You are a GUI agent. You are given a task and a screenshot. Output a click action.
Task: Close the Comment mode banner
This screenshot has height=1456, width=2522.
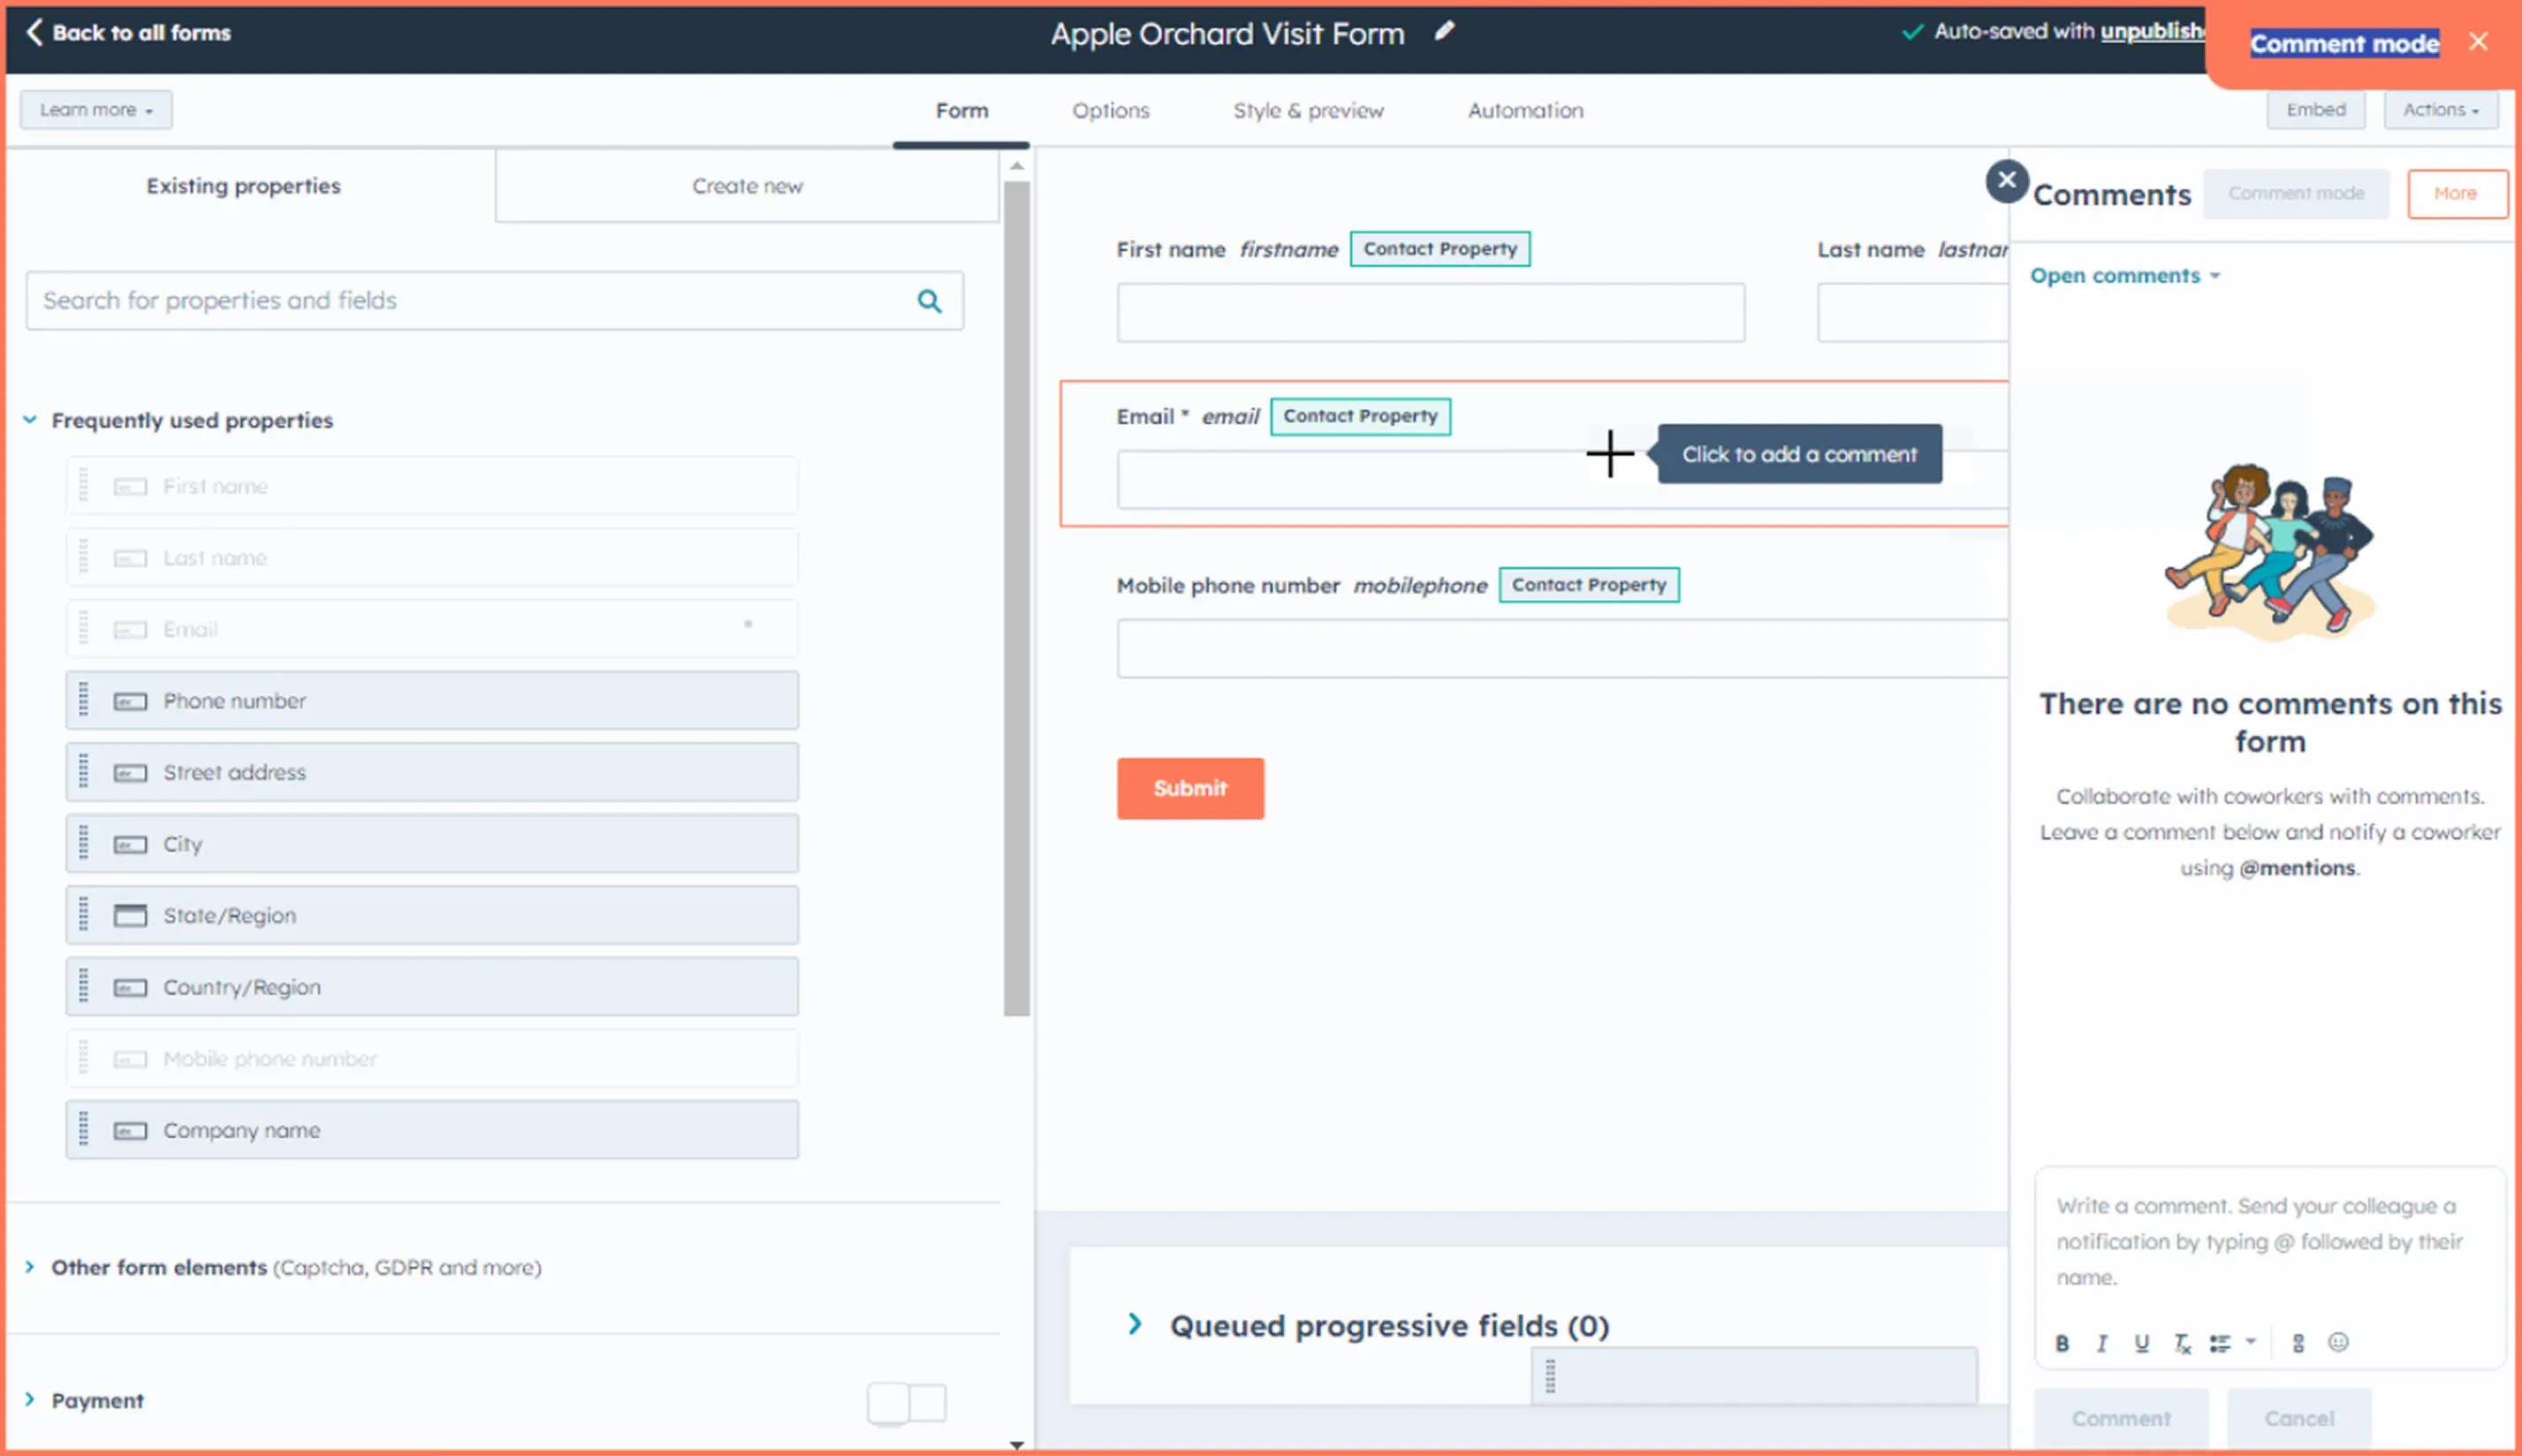coord(2480,41)
